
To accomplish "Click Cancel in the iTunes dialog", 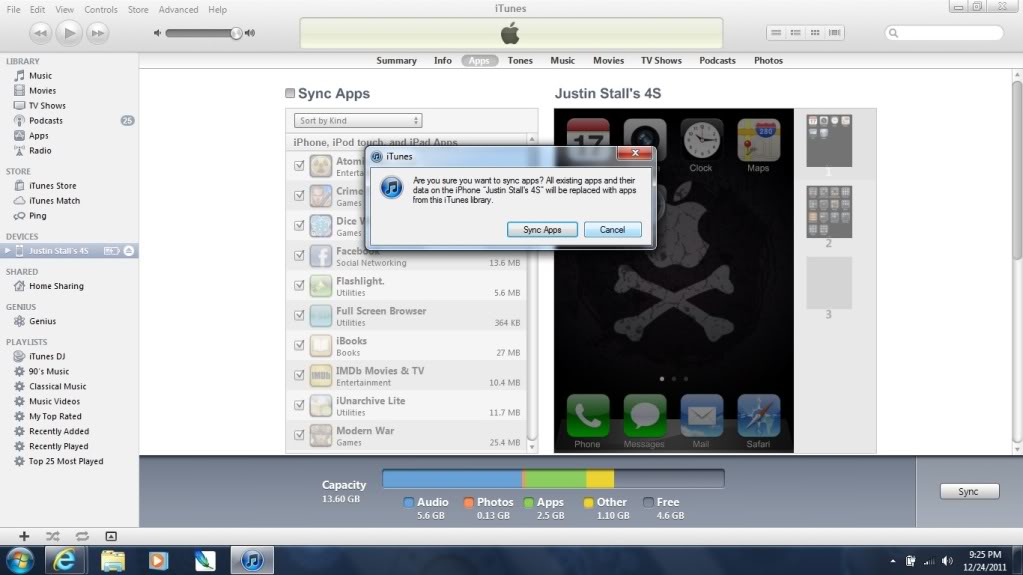I will click(613, 230).
